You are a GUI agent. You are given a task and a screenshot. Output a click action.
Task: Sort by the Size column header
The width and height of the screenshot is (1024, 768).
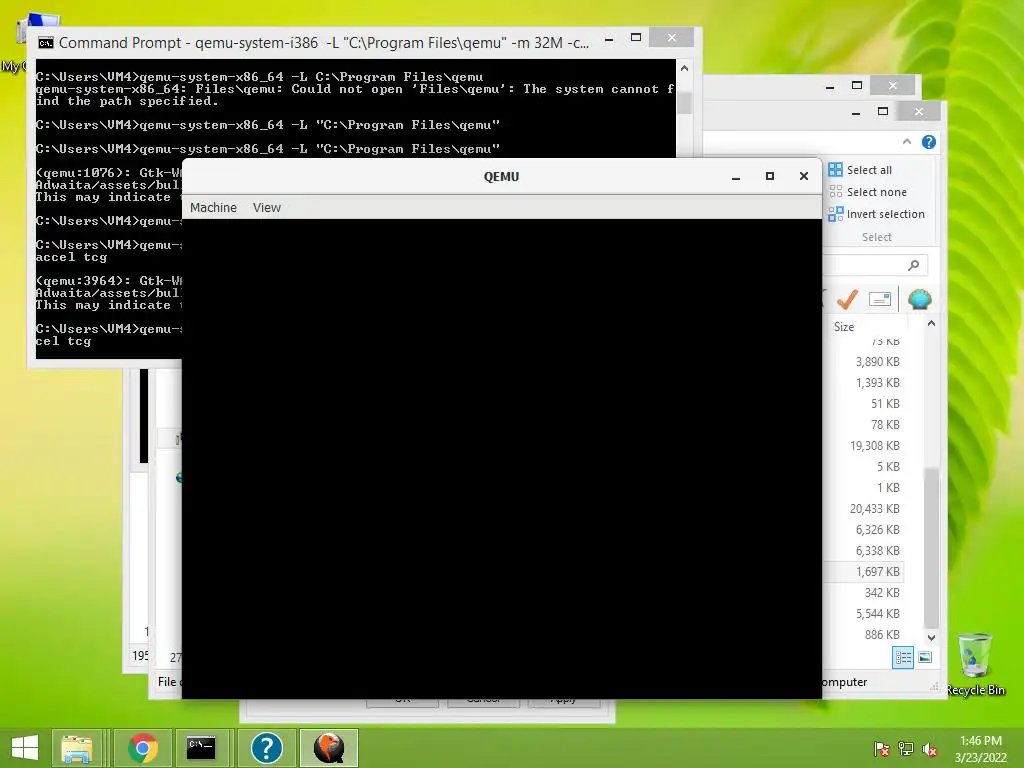pyautogui.click(x=844, y=327)
